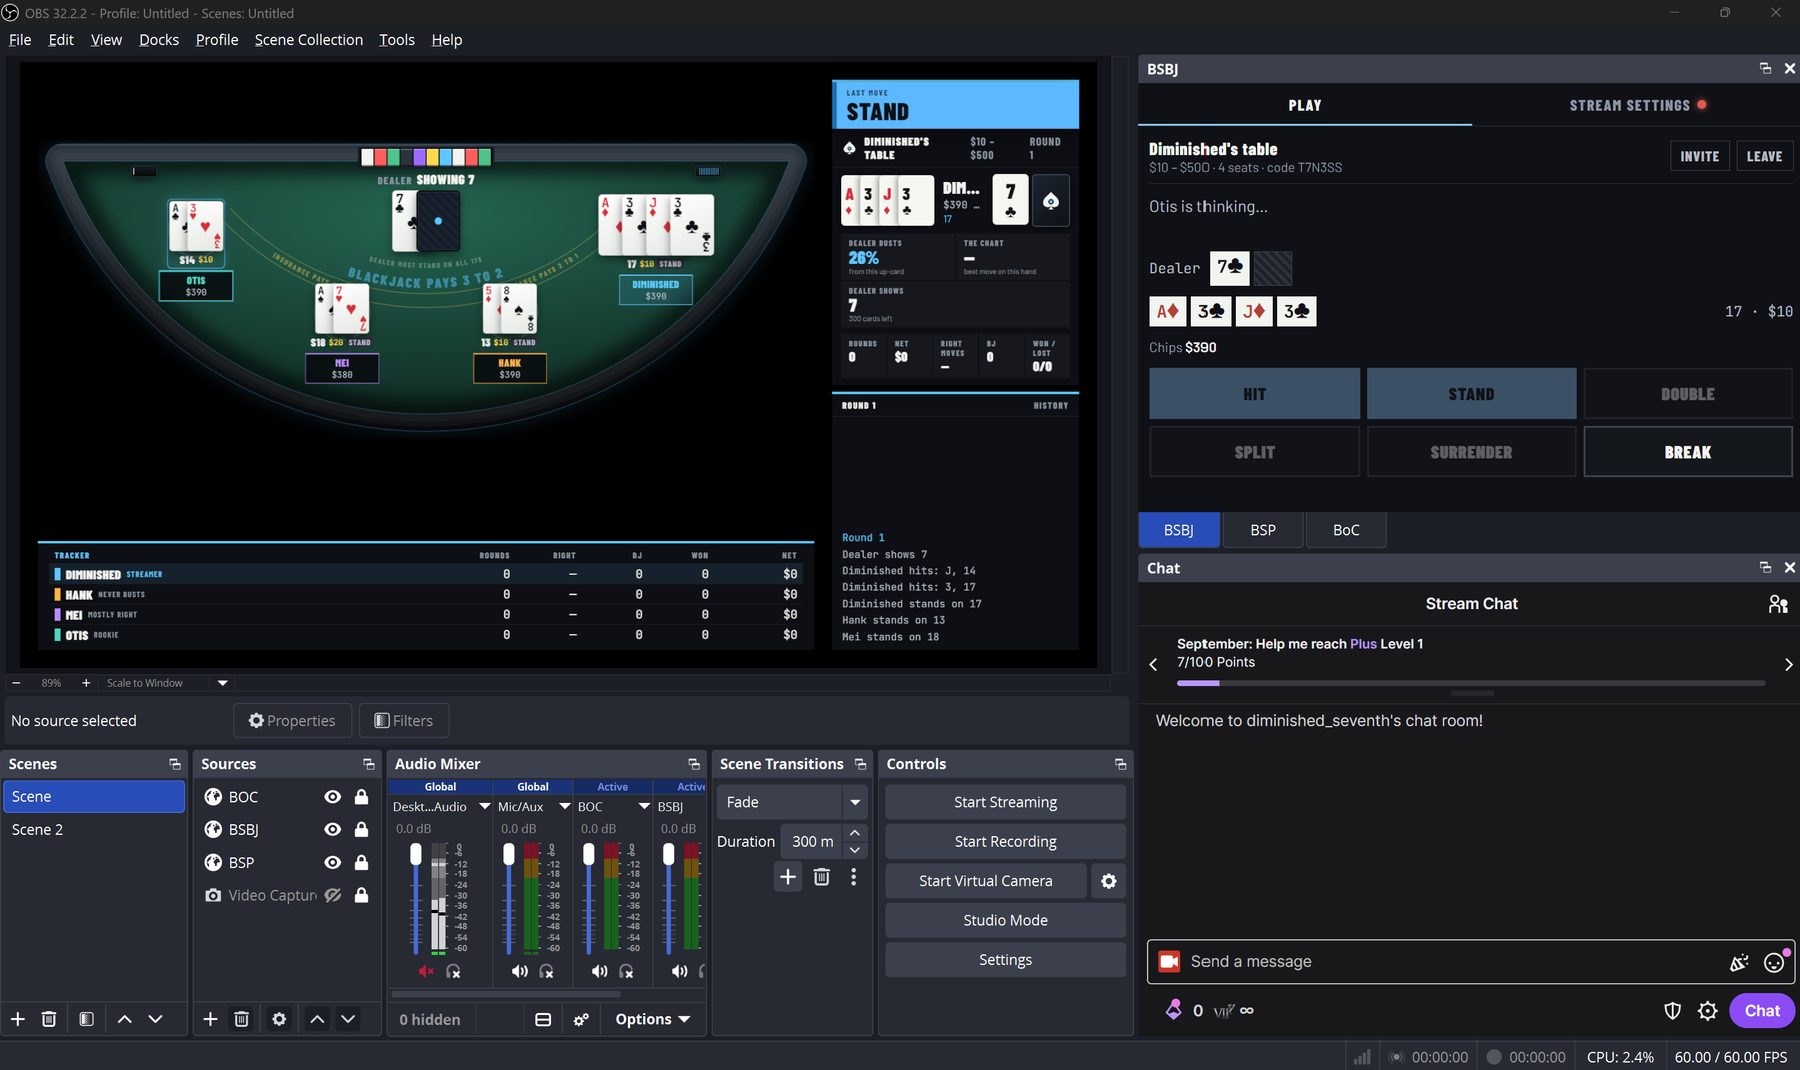This screenshot has height=1070, width=1800.
Task: Unlock the BOC source
Action: tap(362, 797)
